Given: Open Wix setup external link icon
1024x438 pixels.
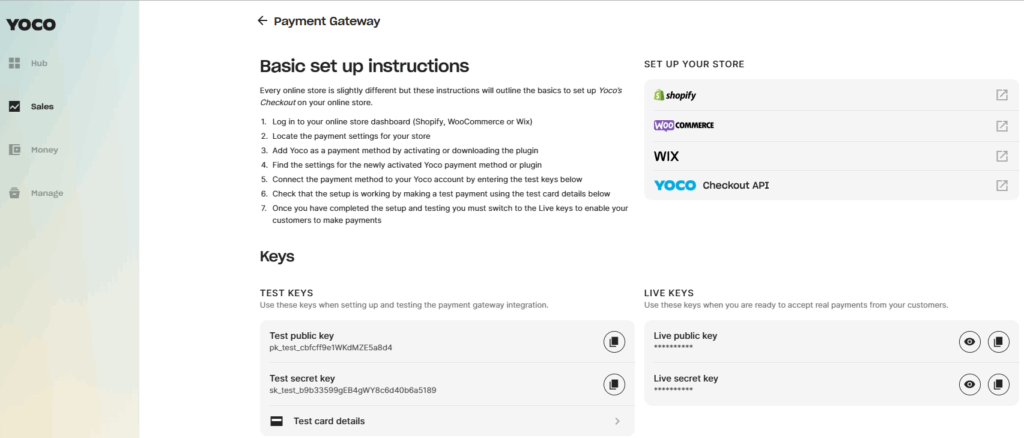Looking at the screenshot, I should point(1001,156).
